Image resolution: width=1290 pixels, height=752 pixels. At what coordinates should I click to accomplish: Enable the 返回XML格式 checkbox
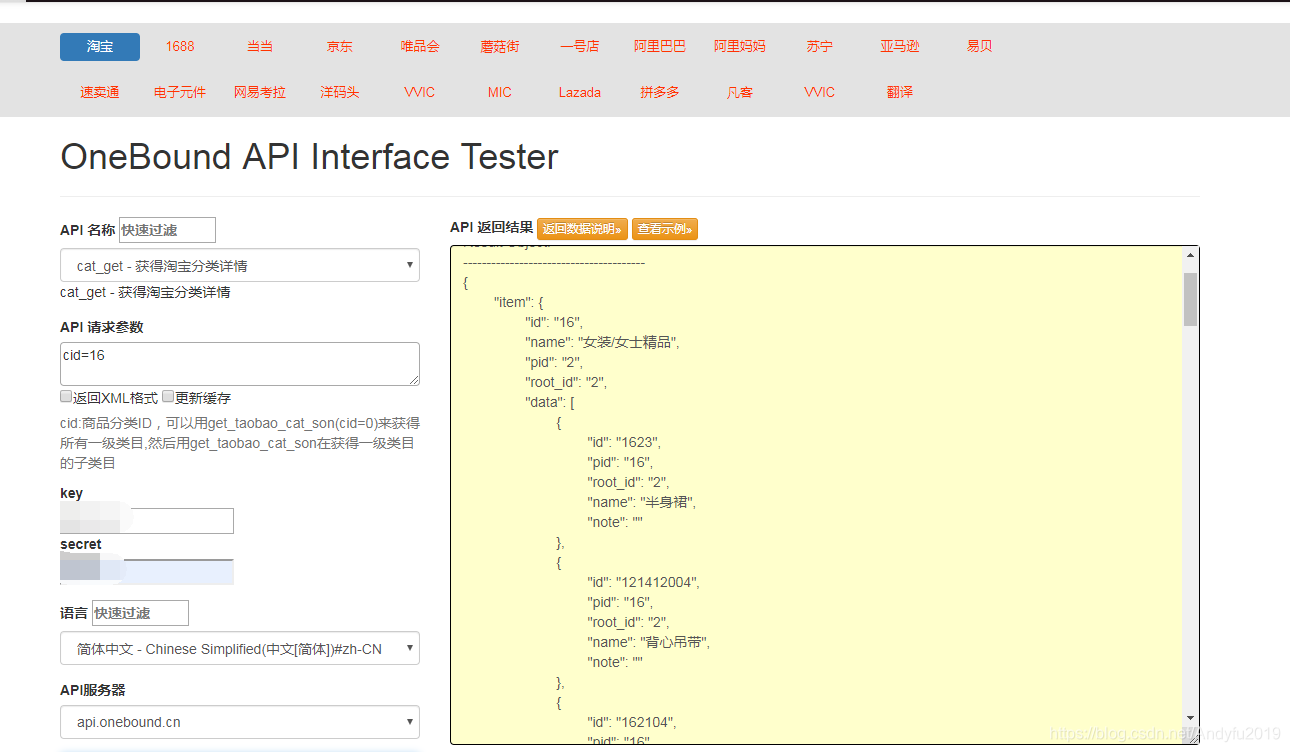(x=66, y=397)
